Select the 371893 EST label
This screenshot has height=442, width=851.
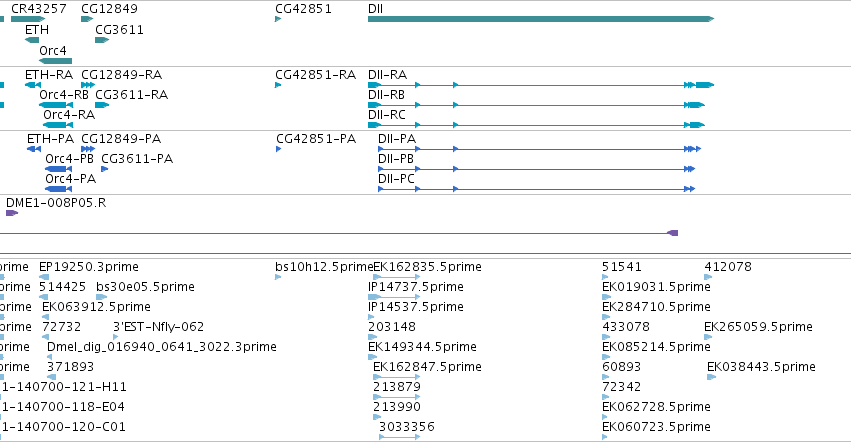pos(71,367)
